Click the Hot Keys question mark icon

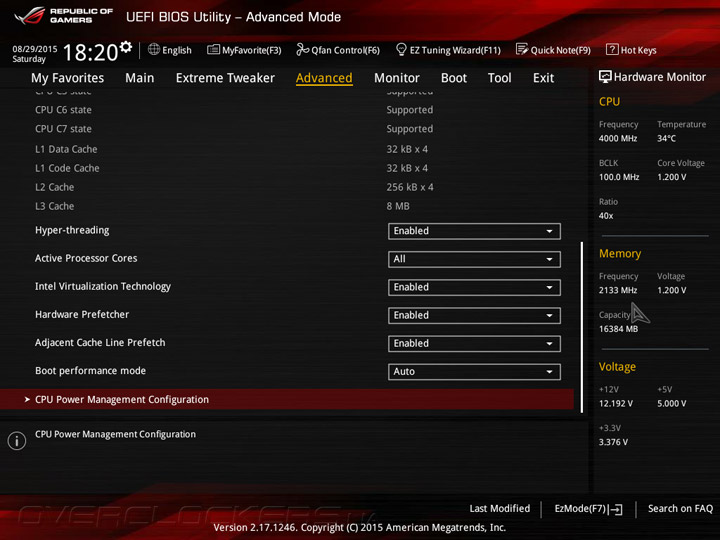point(612,49)
